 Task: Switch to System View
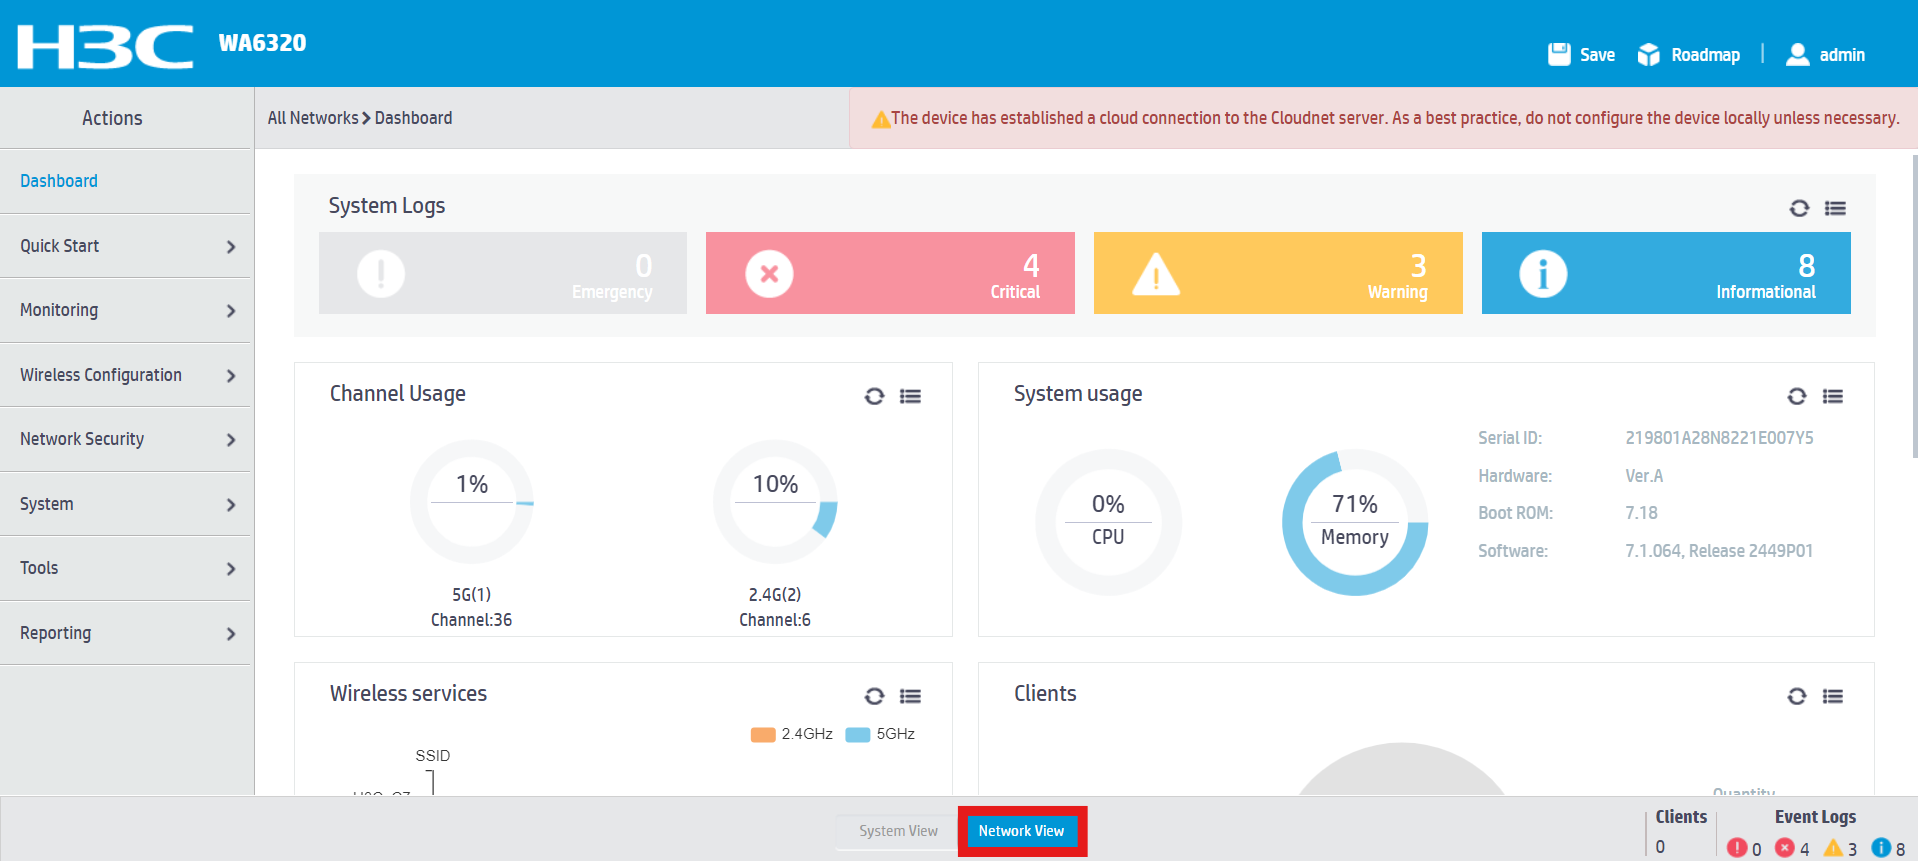(898, 831)
